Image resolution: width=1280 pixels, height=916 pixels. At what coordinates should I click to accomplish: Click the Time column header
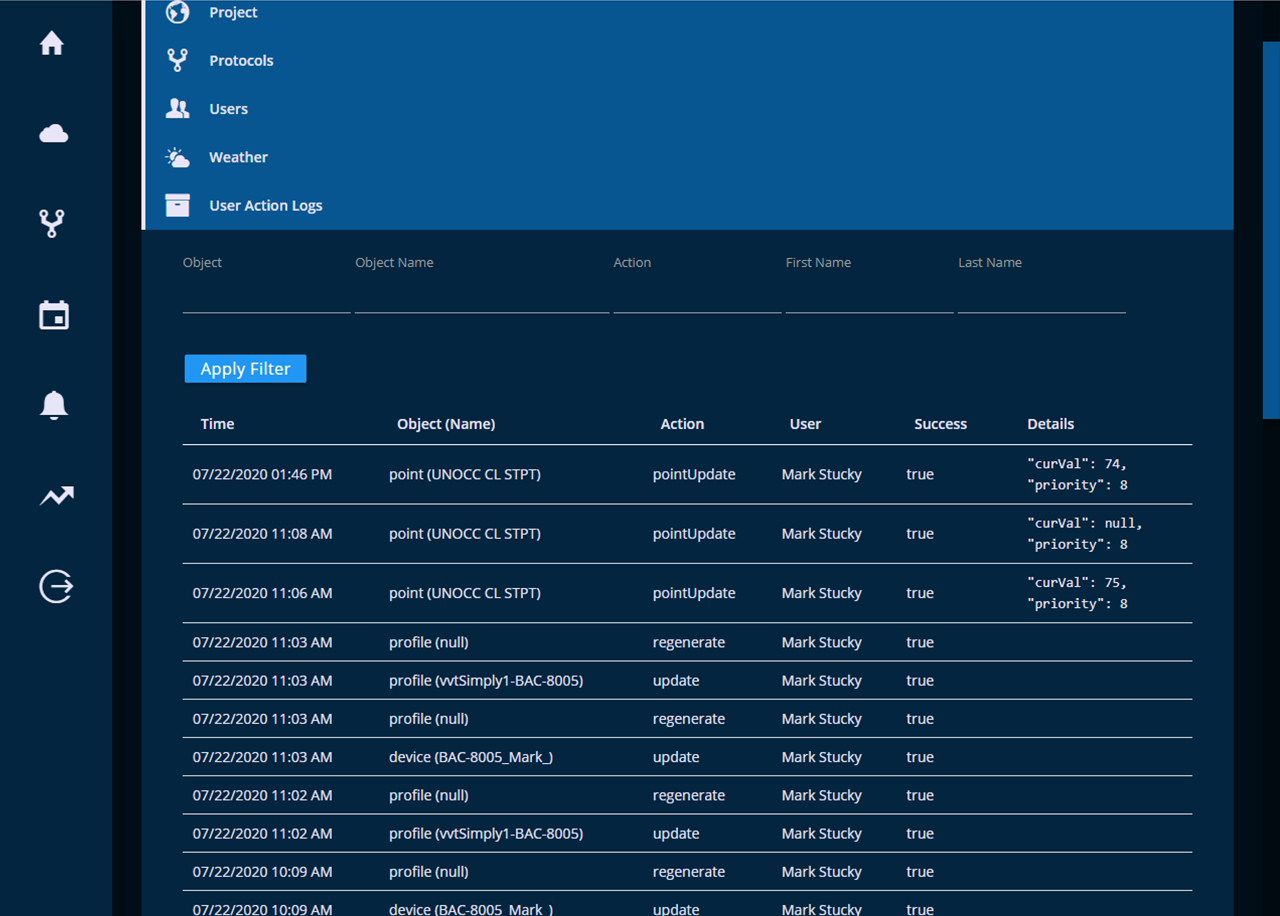[x=217, y=424]
